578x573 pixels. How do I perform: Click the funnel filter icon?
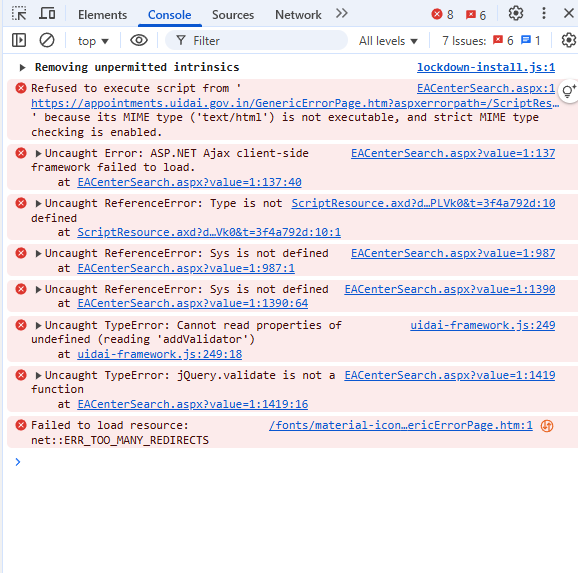click(181, 40)
